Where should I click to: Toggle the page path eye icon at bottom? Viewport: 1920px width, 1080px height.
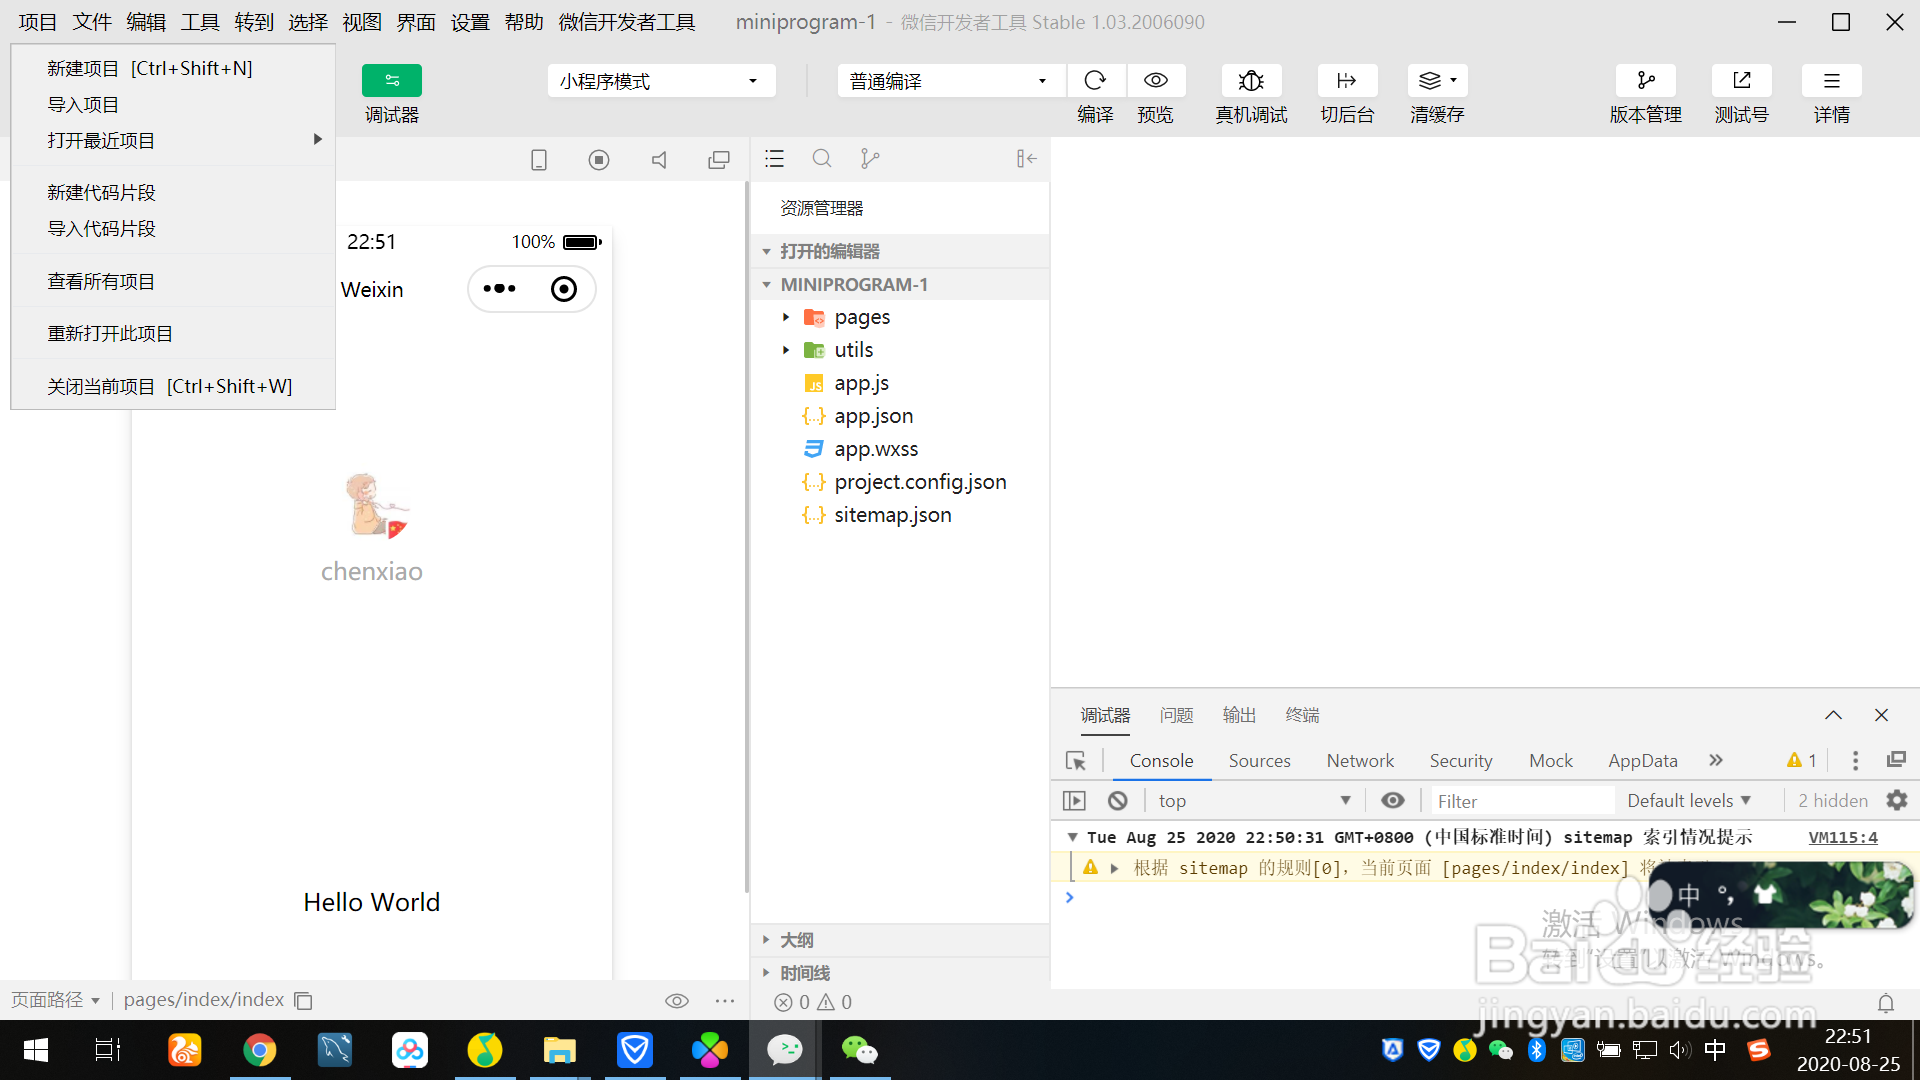(677, 1000)
